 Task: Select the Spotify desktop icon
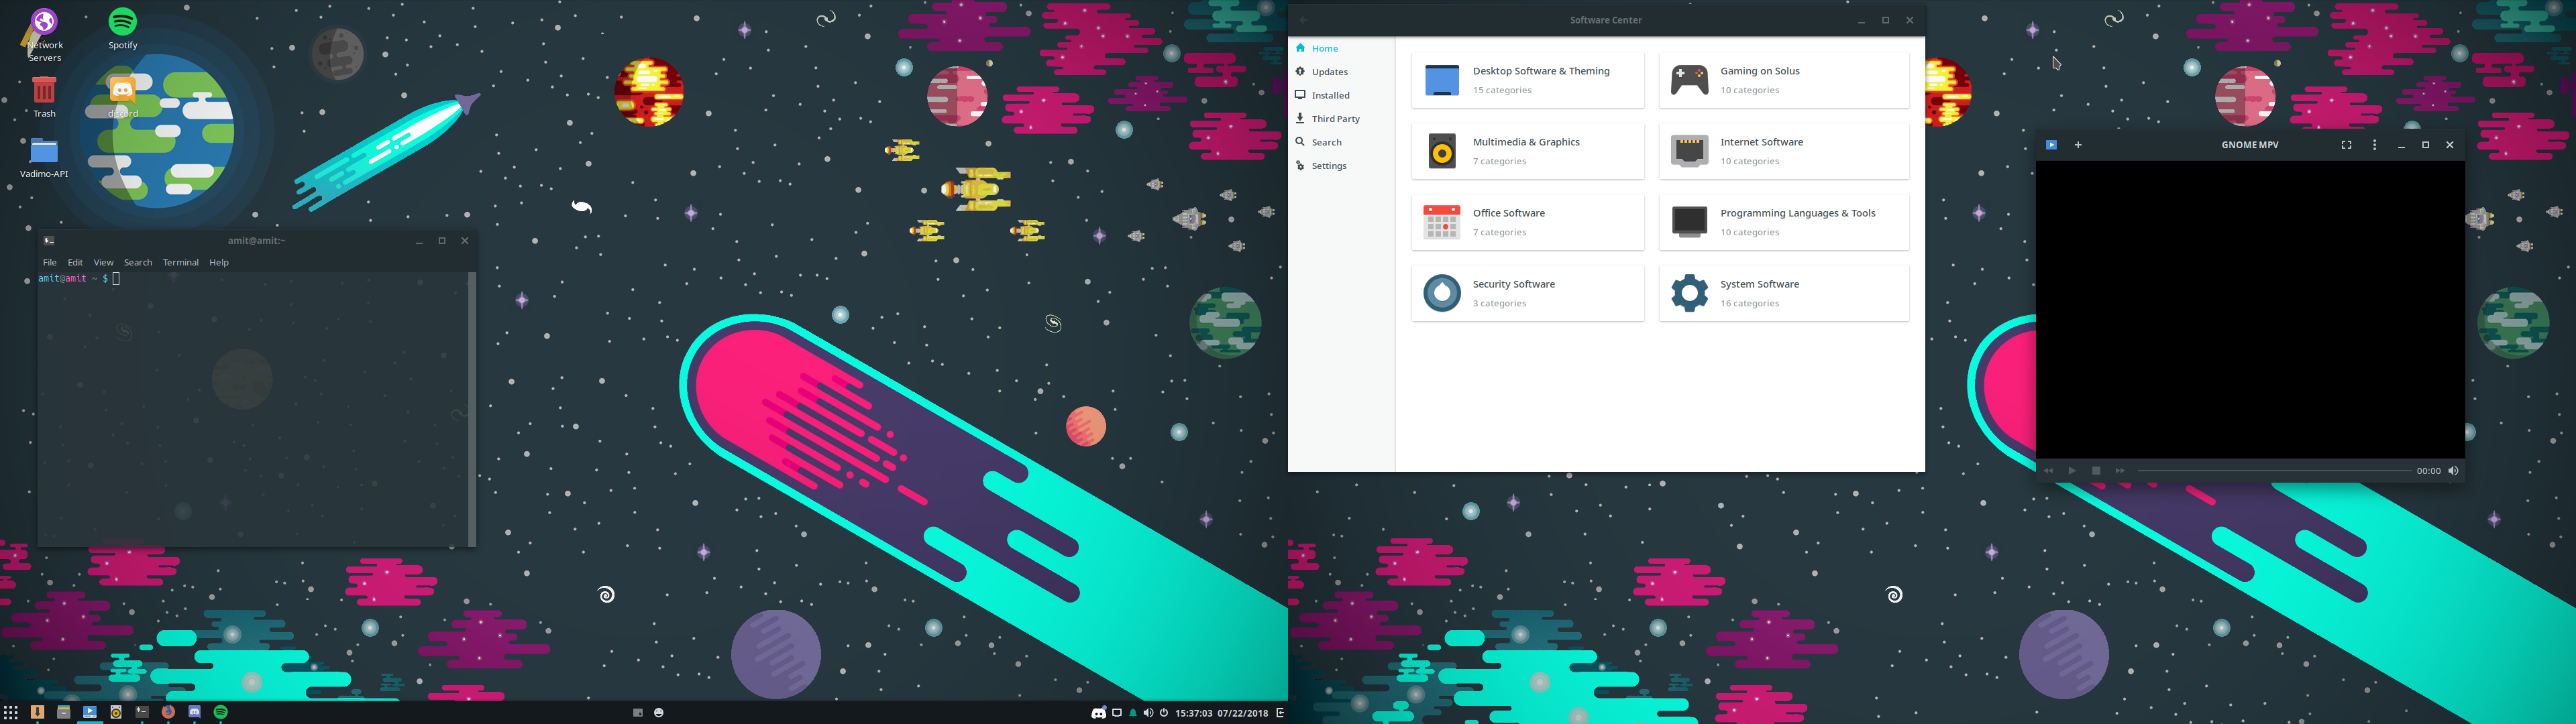coord(123,28)
